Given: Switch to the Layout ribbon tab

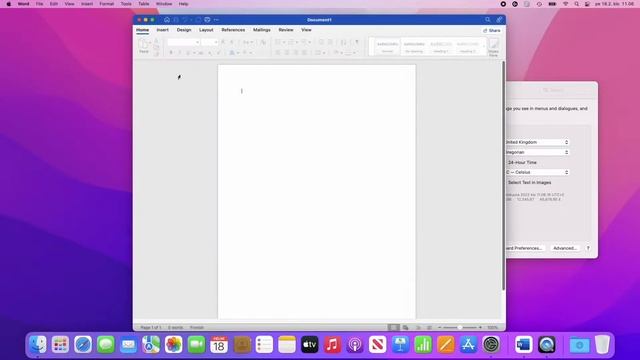Looking at the screenshot, I should (x=206, y=30).
